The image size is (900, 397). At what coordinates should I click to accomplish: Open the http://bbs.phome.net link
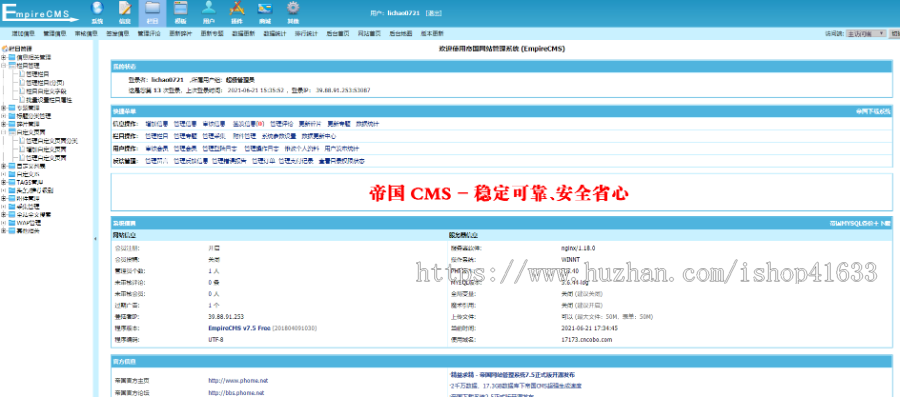236,393
